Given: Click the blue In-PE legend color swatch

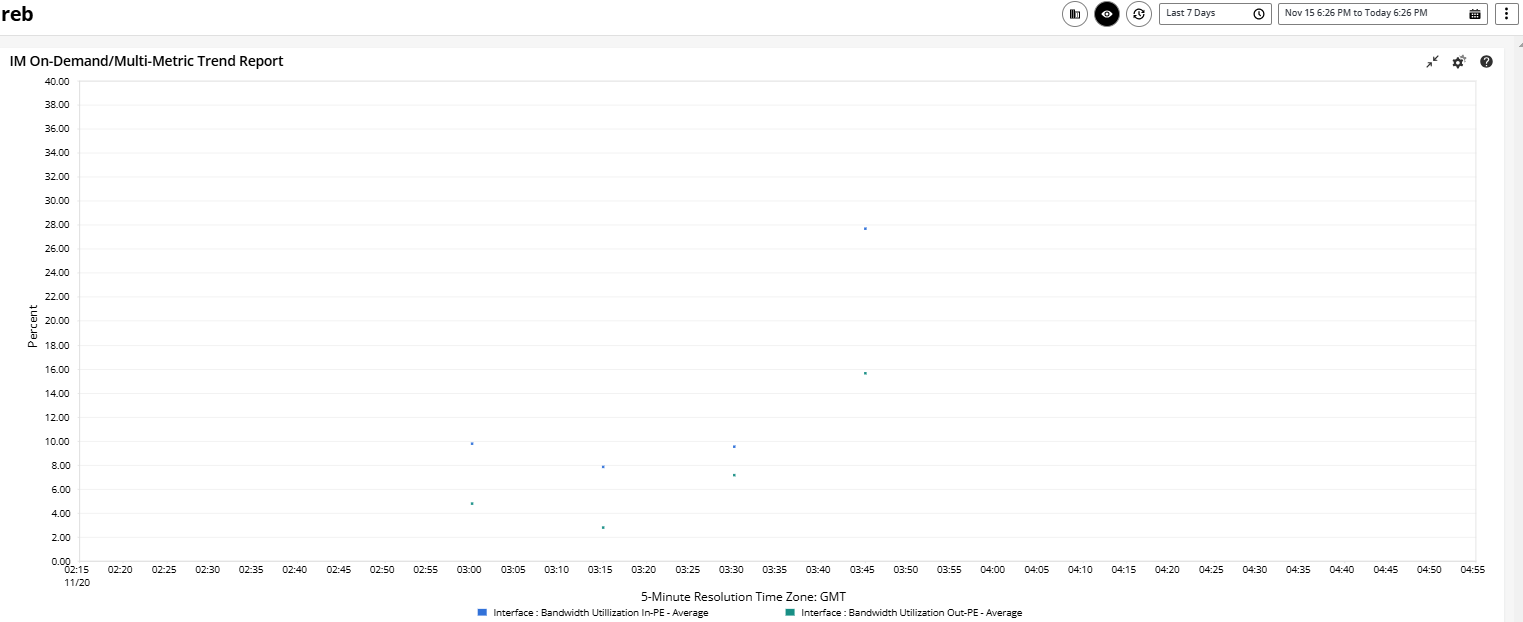Looking at the screenshot, I should click(482, 612).
